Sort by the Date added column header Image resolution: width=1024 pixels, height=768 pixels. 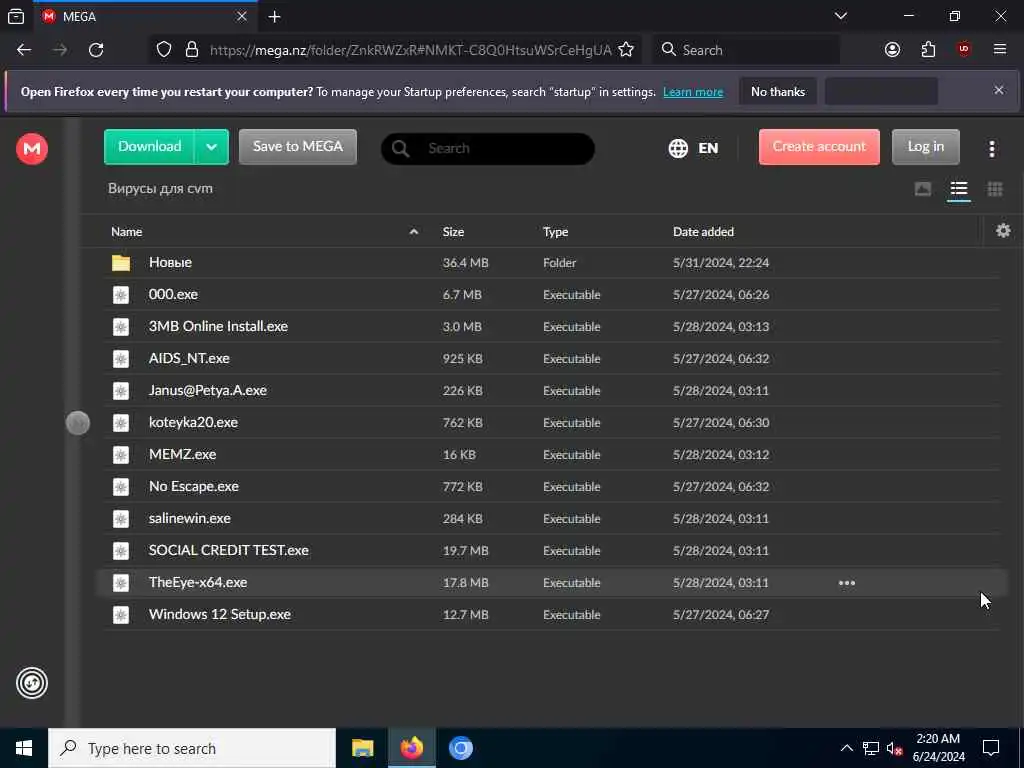(703, 232)
